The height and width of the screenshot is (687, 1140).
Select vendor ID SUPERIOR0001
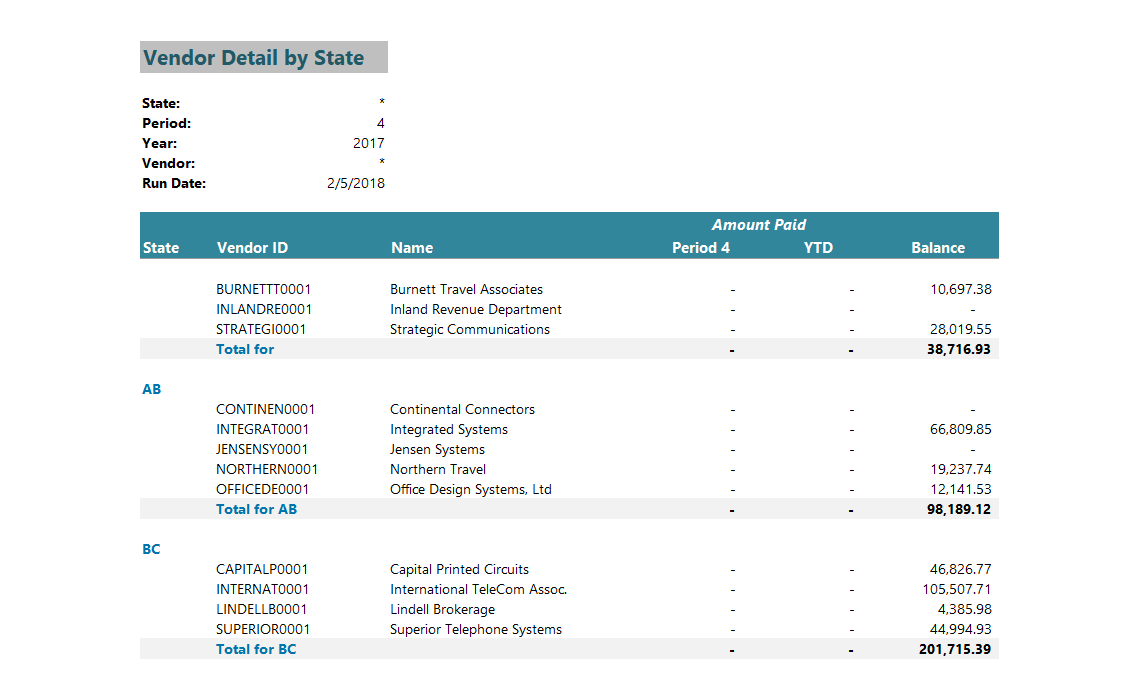pyautogui.click(x=263, y=630)
